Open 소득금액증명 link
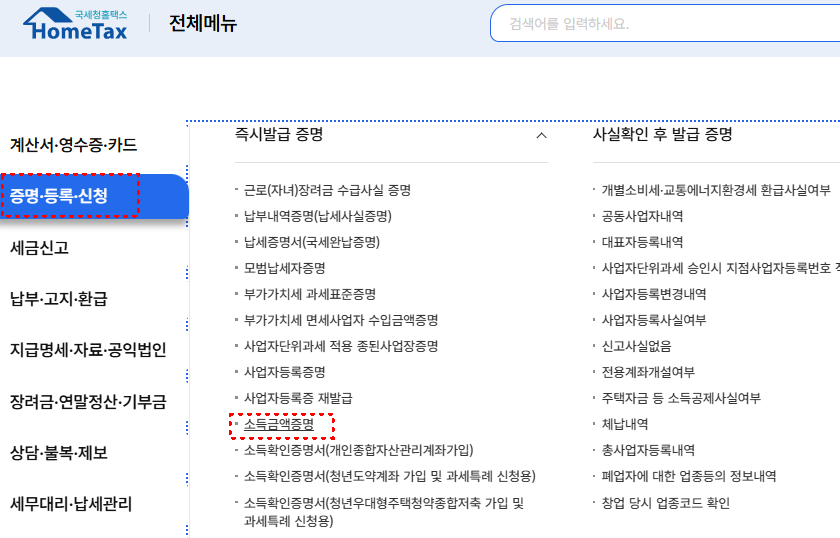The width and height of the screenshot is (840, 538). click(x=279, y=424)
